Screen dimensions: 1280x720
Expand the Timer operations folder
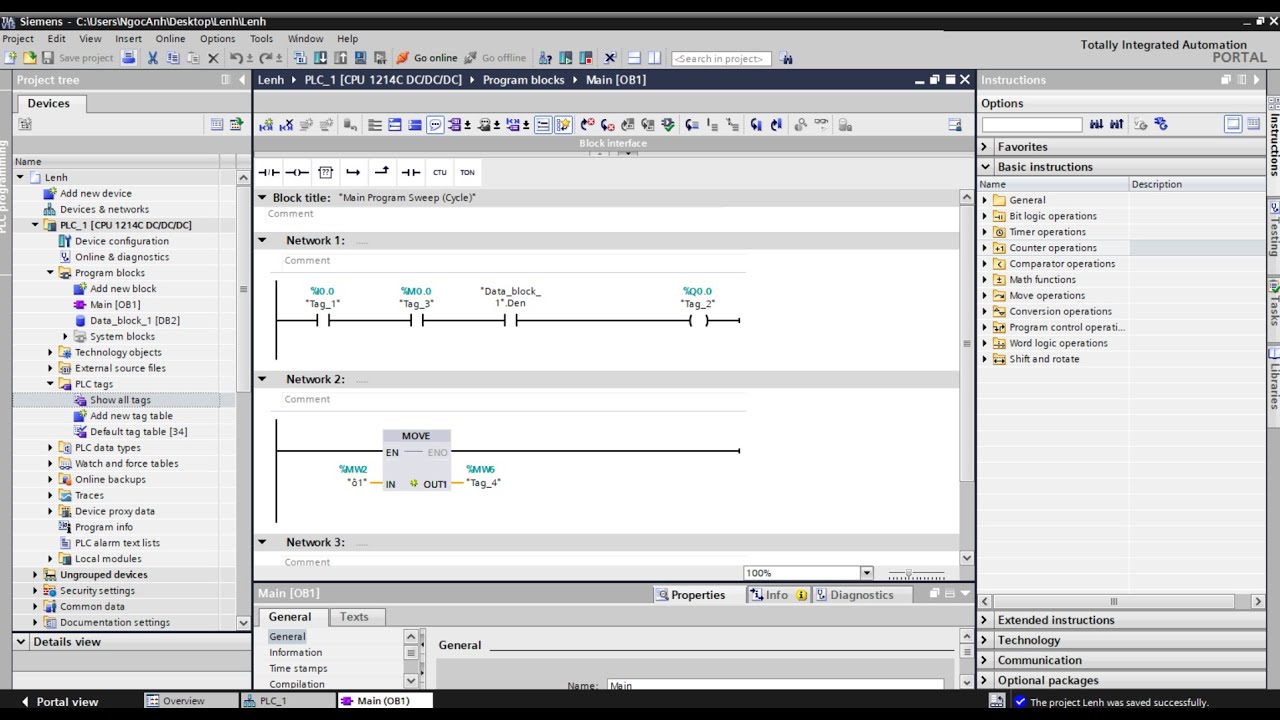[985, 232]
